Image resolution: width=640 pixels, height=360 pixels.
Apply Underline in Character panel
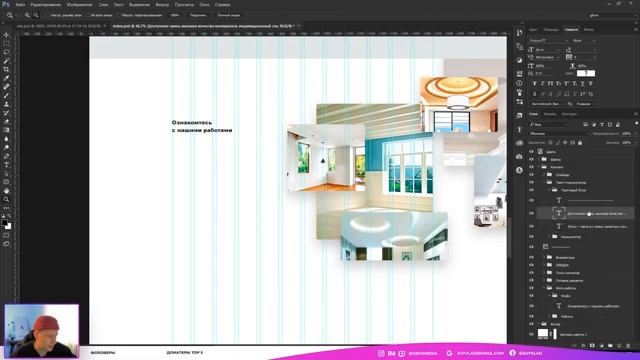click(582, 83)
